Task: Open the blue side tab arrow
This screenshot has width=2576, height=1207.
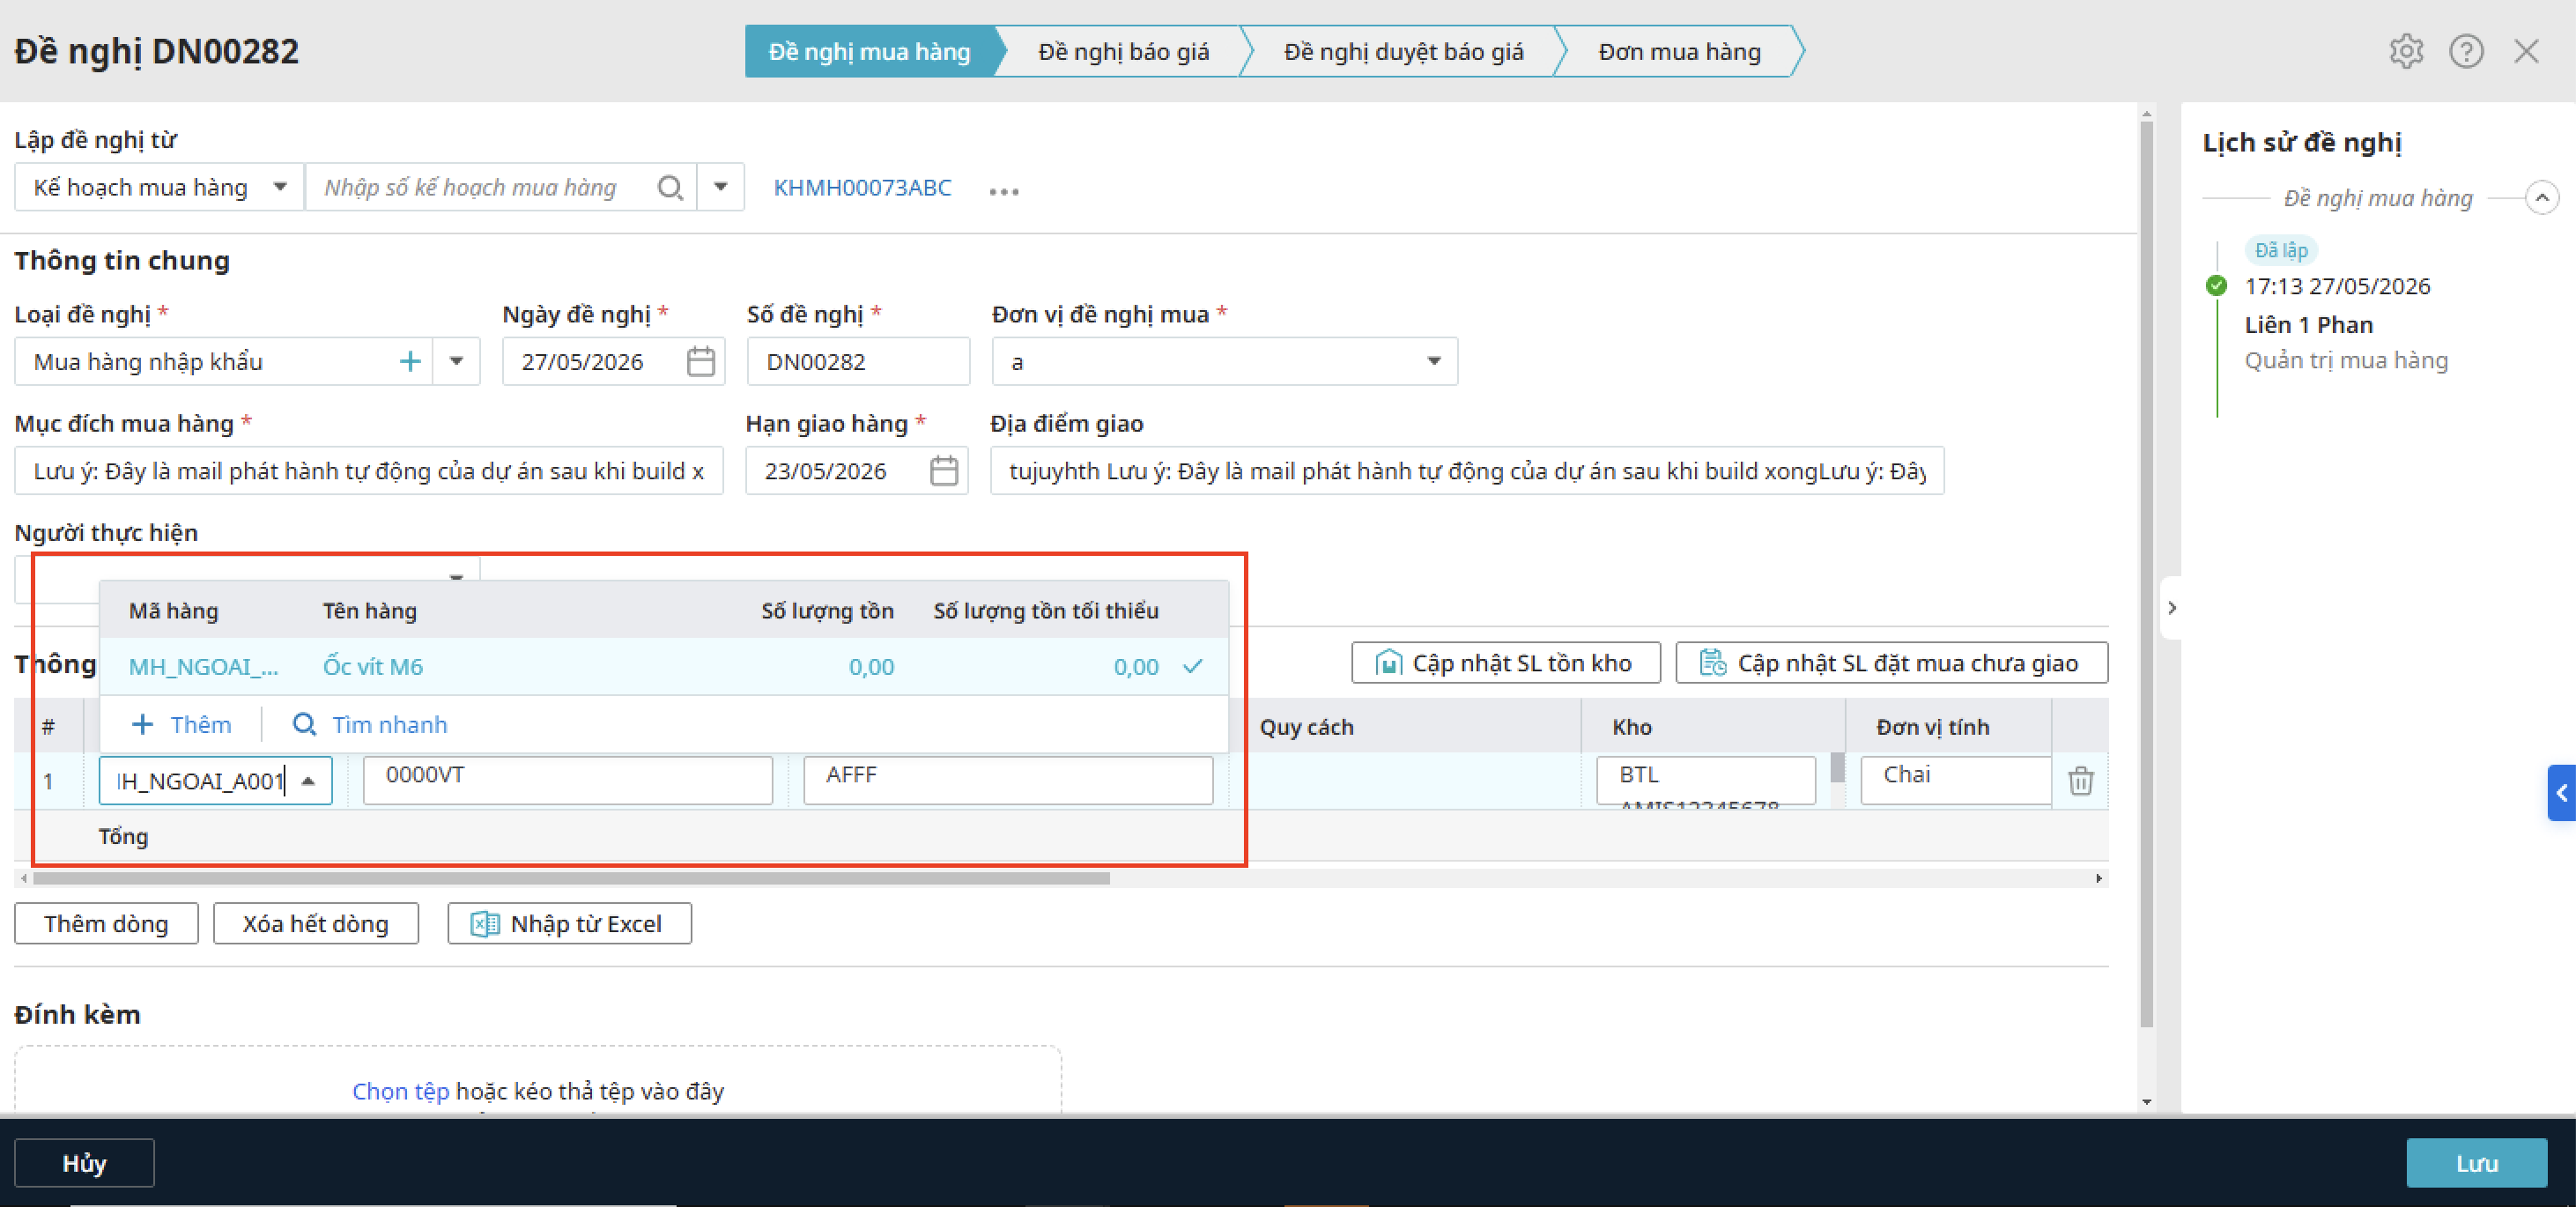Action: click(2561, 793)
